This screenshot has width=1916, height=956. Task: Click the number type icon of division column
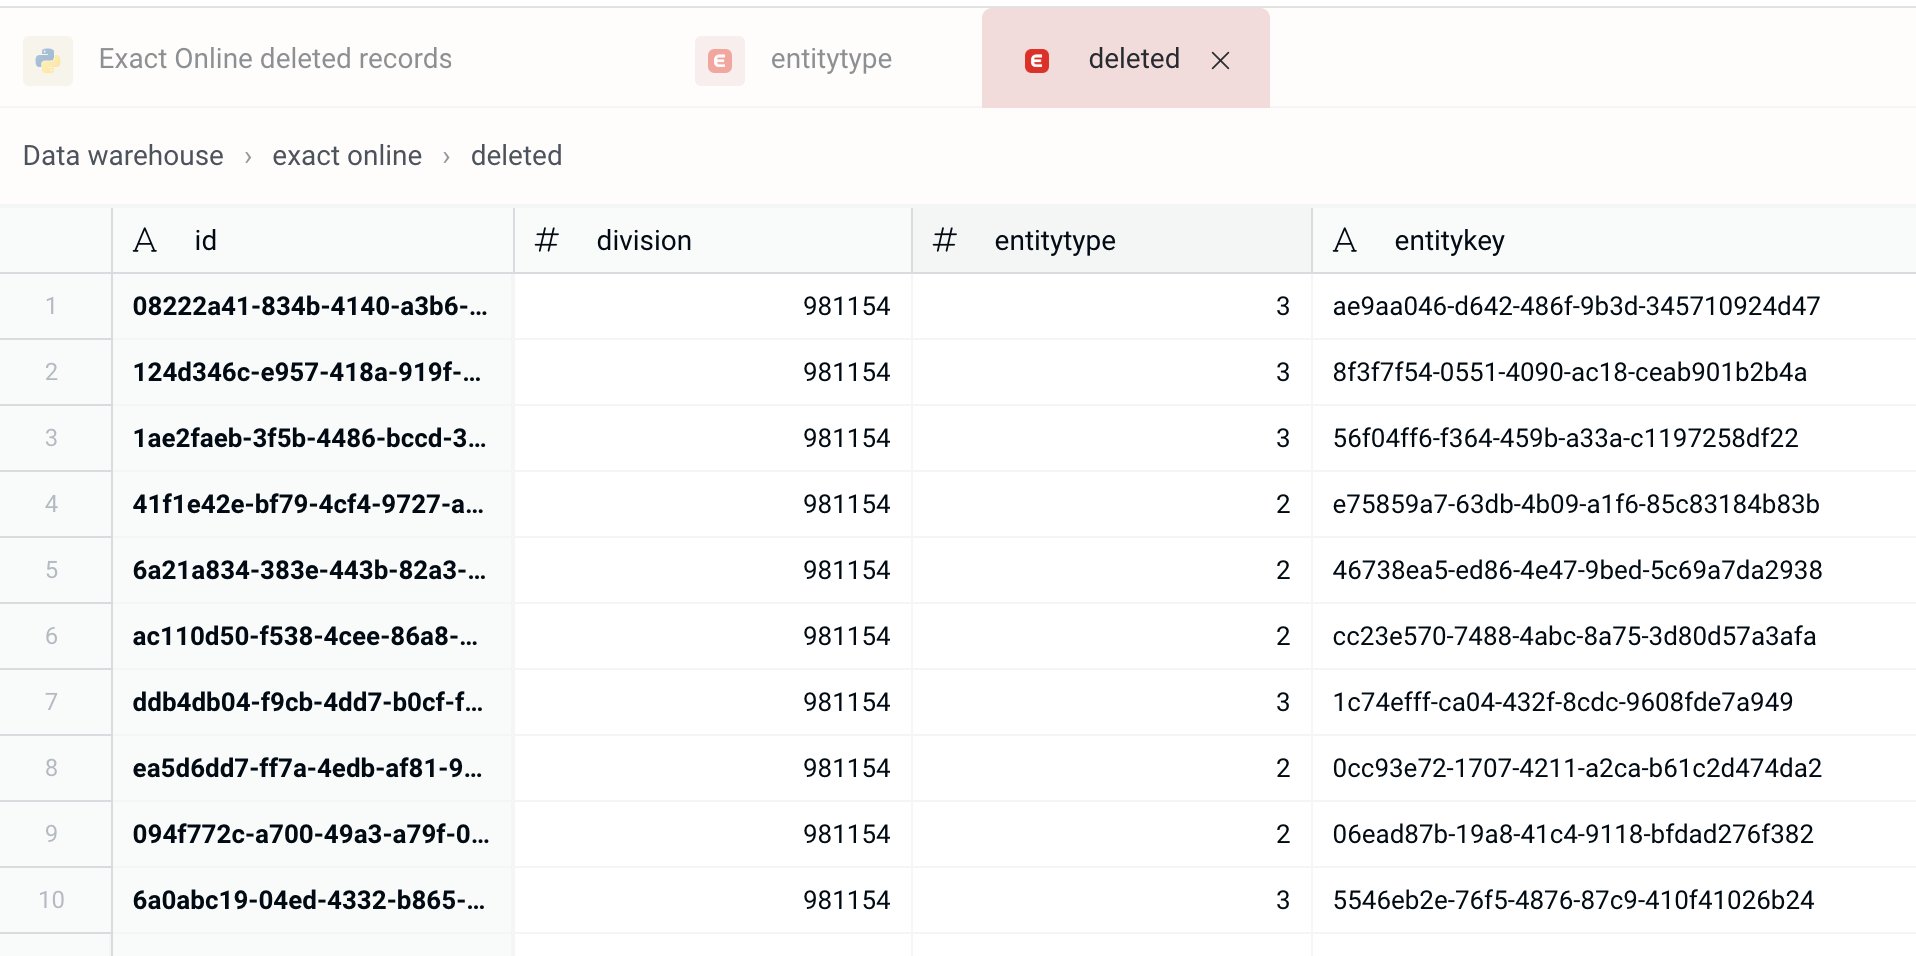(546, 240)
